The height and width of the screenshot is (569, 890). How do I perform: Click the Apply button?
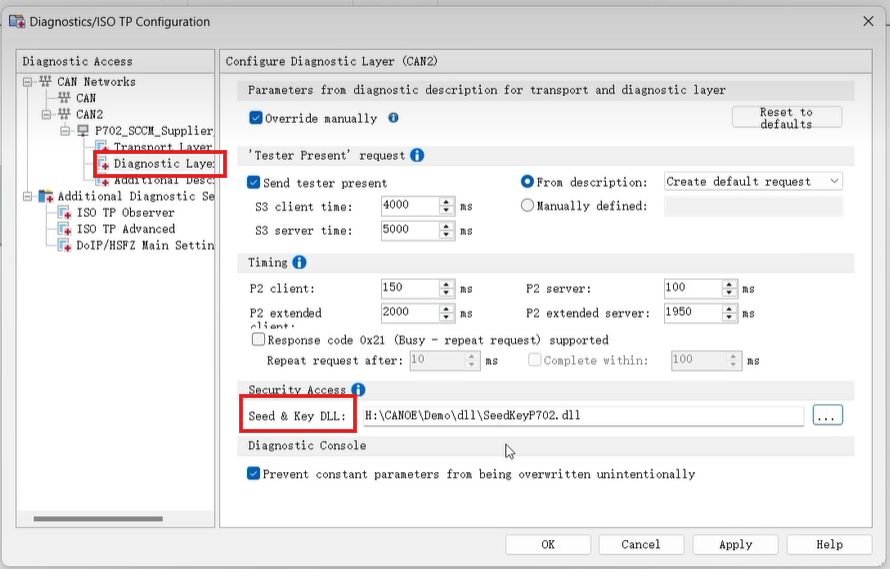coord(736,545)
